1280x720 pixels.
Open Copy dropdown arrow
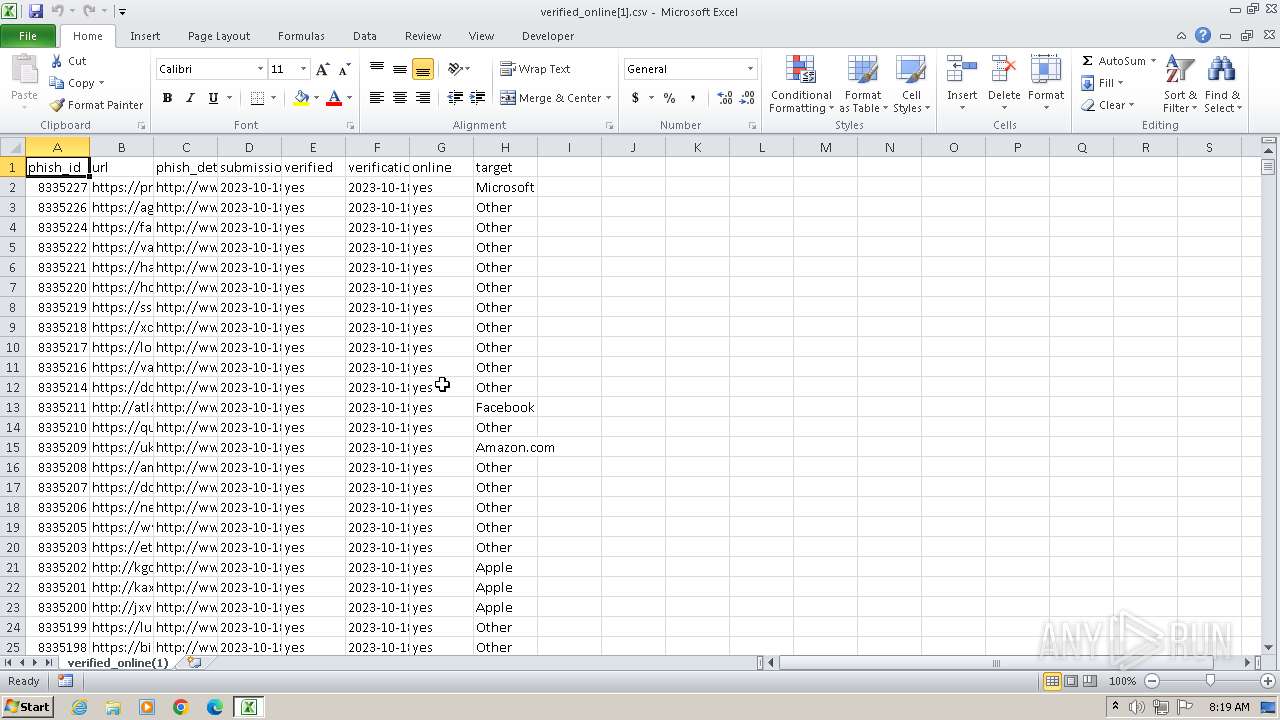click(101, 83)
